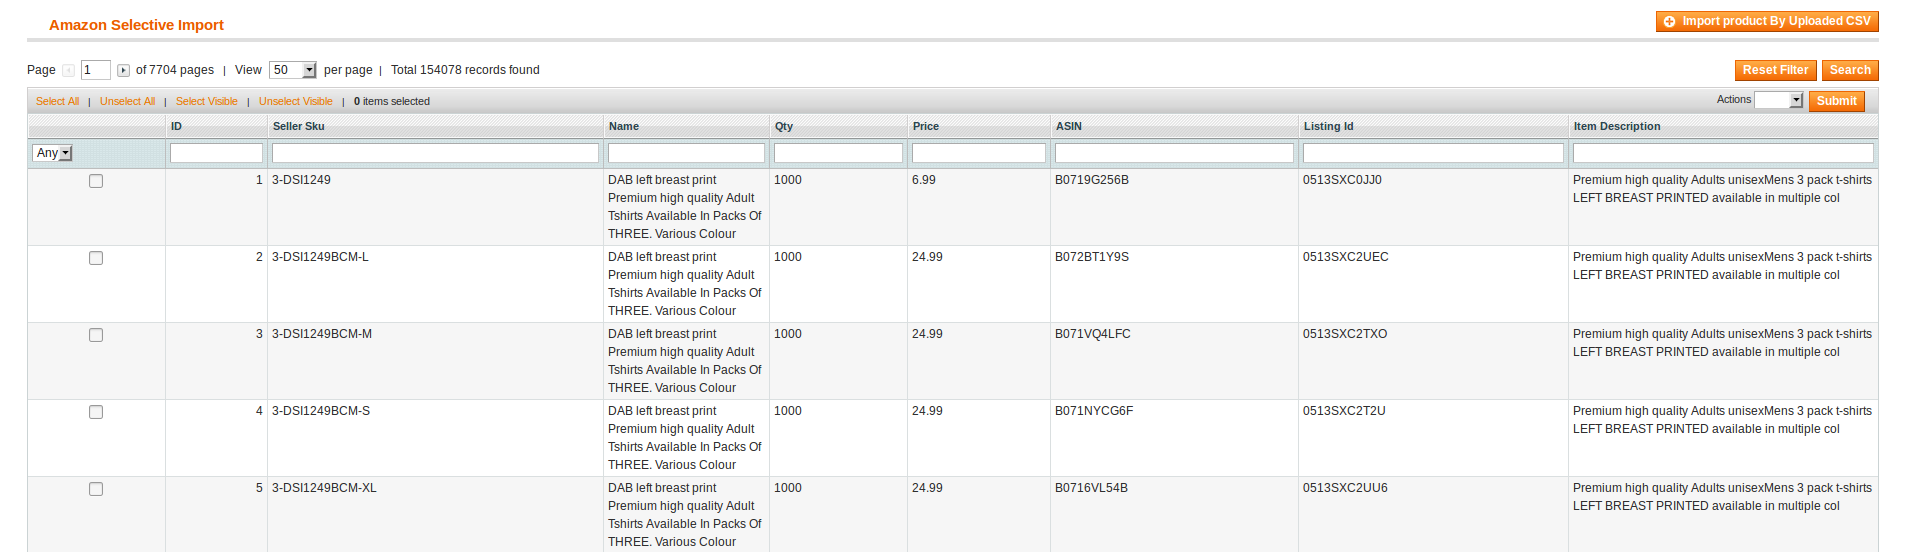Image resolution: width=1906 pixels, height=552 pixels.
Task: Open the Actions dropdown
Action: 1778,100
